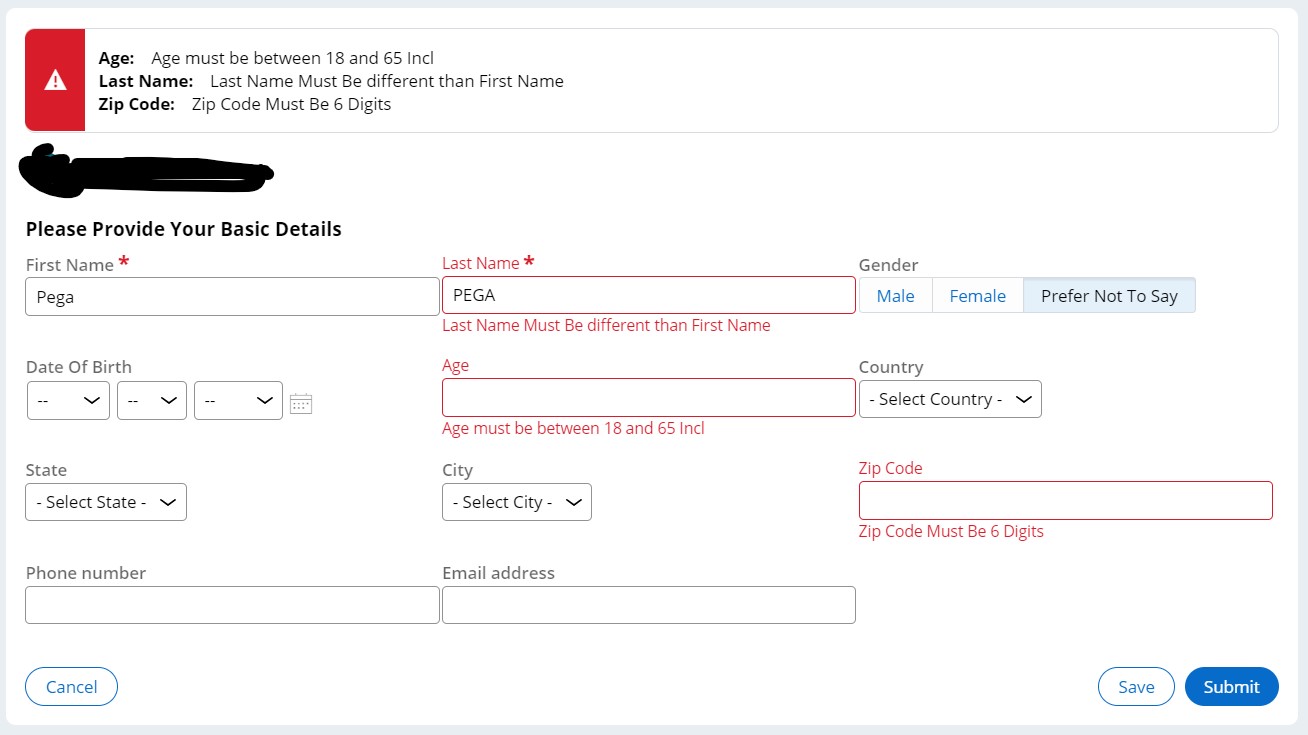Open the year dropdown under Date Of Birth
This screenshot has height=735, width=1308.
(x=238, y=400)
